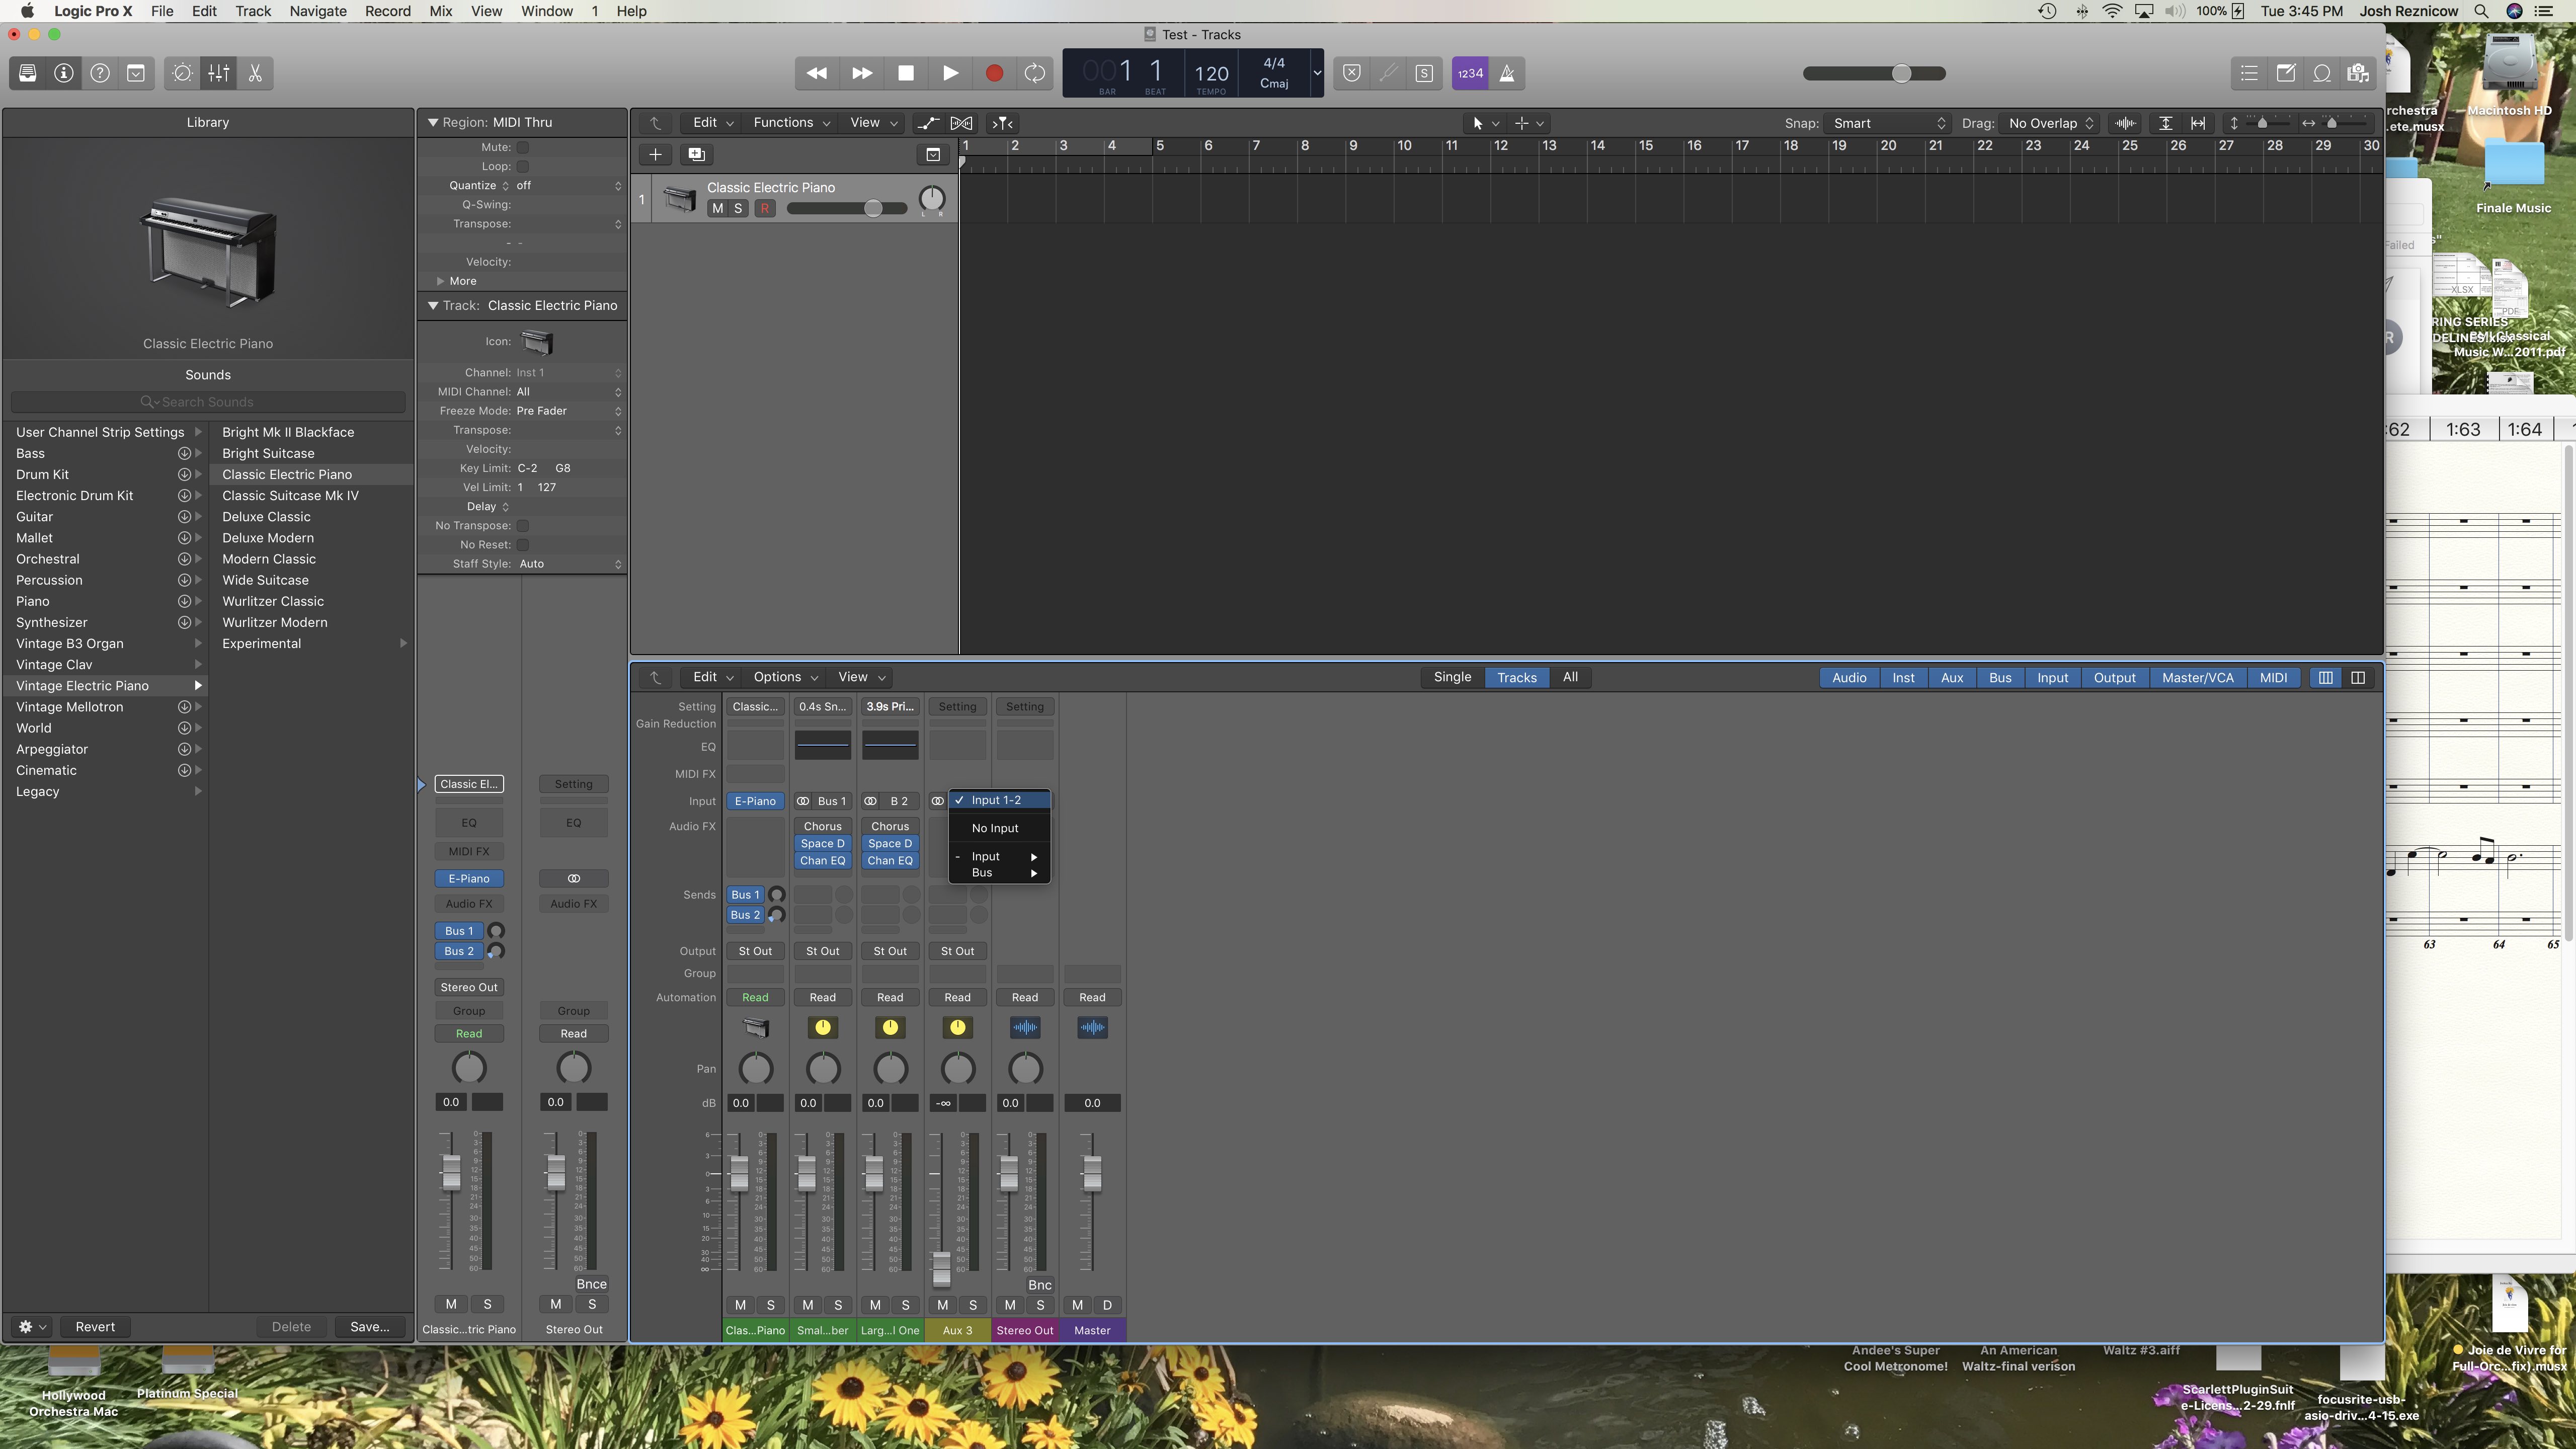Open the Mixer via toolbar icon
This screenshot has height=1449, width=2576.
[x=219, y=73]
